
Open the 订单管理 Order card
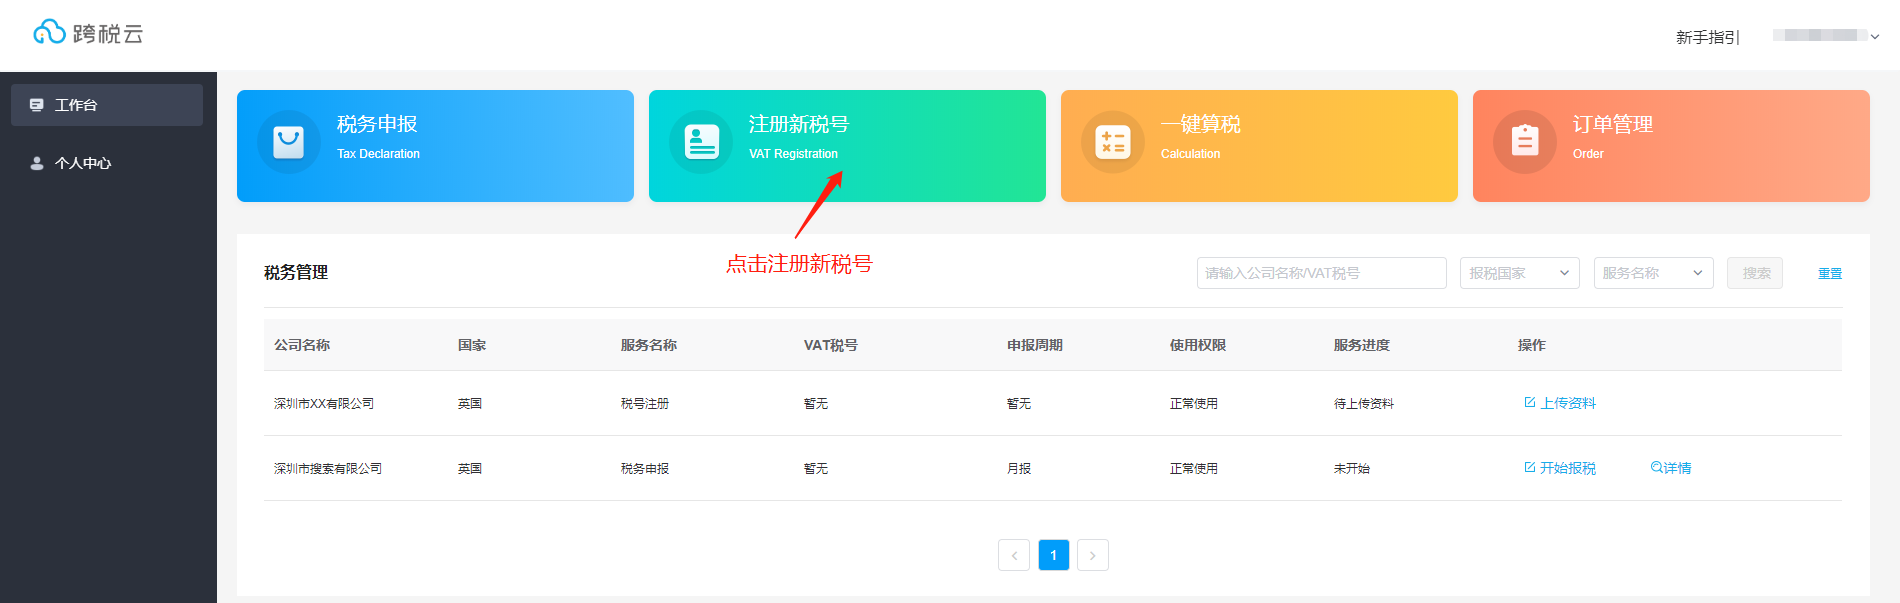coord(1671,146)
